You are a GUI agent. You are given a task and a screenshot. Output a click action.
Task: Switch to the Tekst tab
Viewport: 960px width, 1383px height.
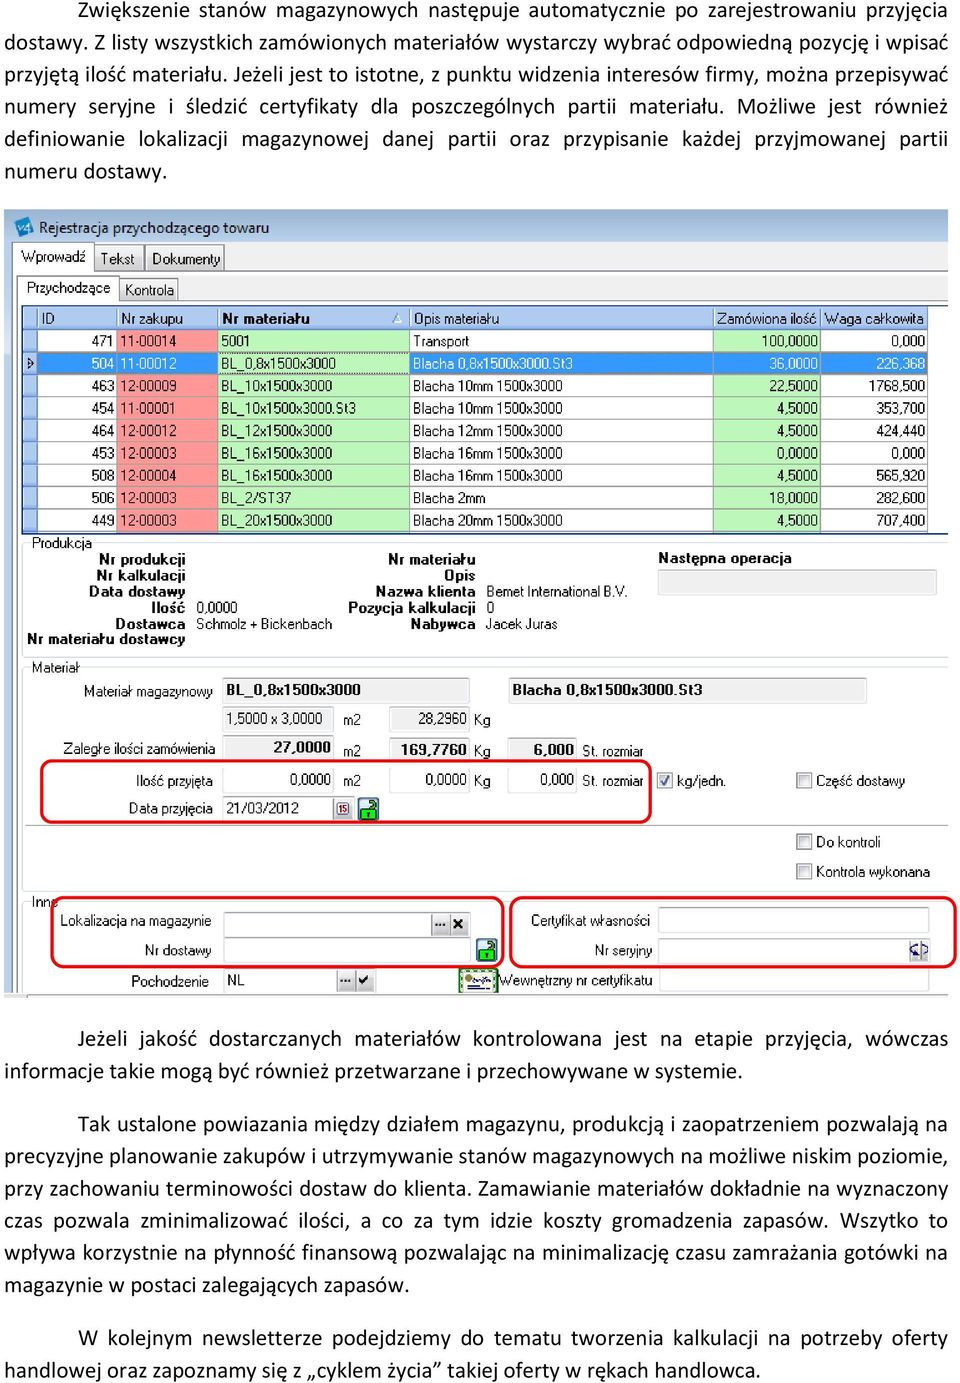(117, 259)
